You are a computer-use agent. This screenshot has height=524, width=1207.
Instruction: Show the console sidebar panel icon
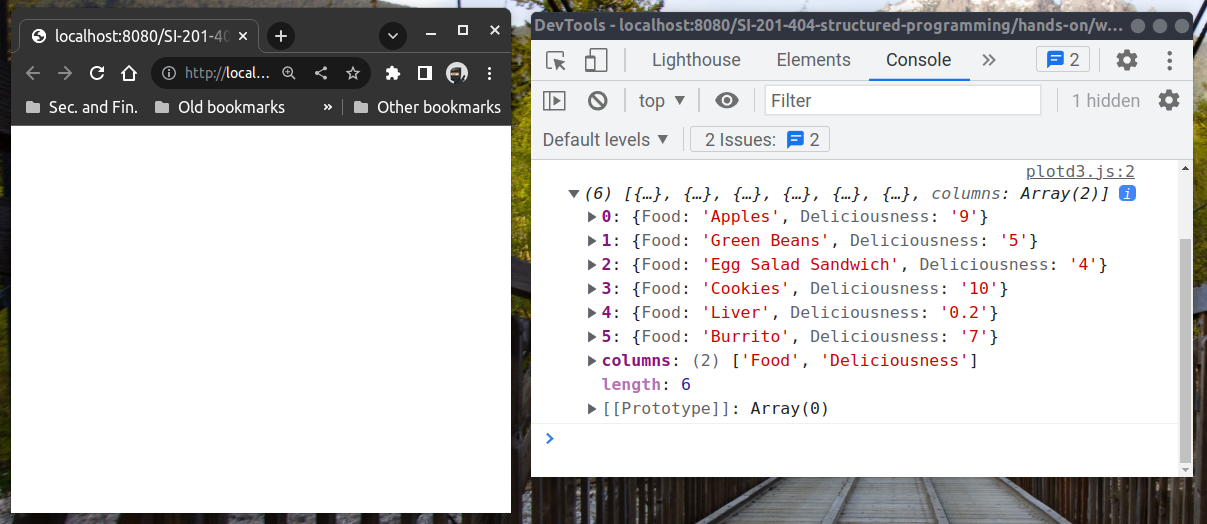(x=554, y=101)
